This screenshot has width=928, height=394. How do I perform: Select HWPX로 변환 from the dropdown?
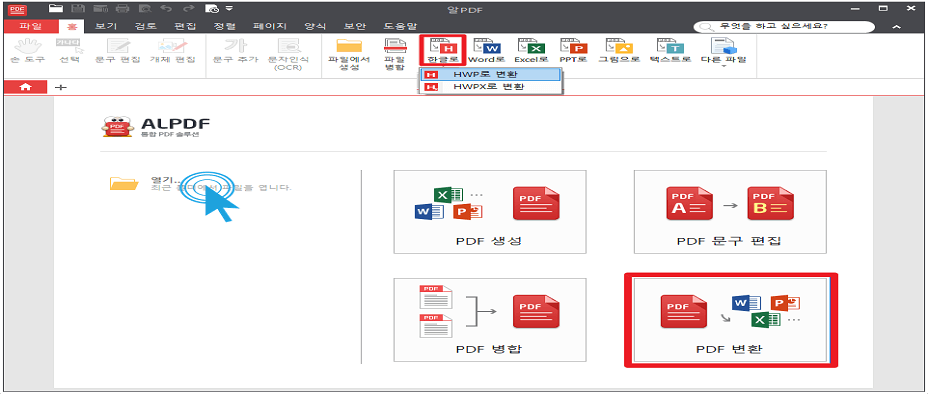pos(491,86)
